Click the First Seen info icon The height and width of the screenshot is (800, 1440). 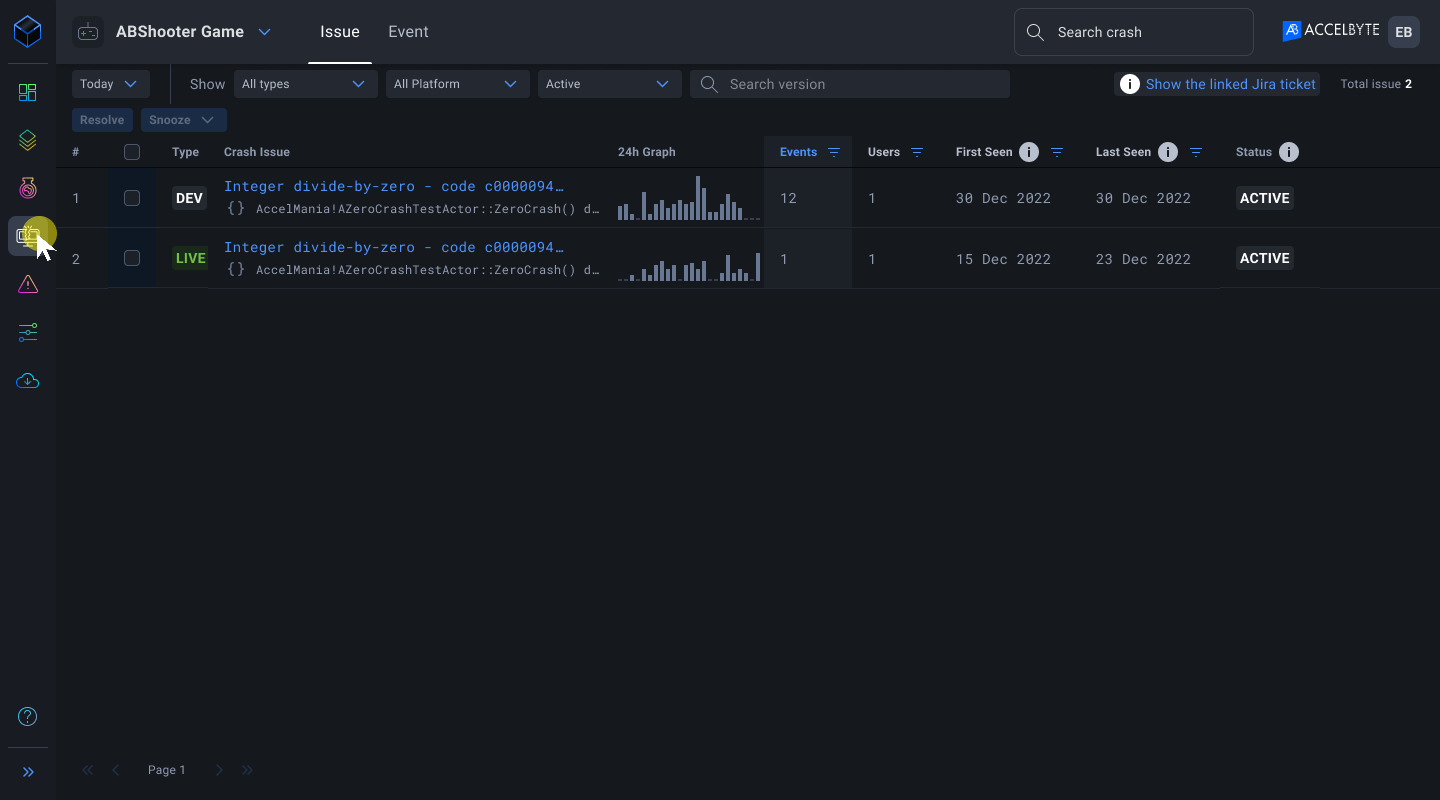click(x=1029, y=152)
